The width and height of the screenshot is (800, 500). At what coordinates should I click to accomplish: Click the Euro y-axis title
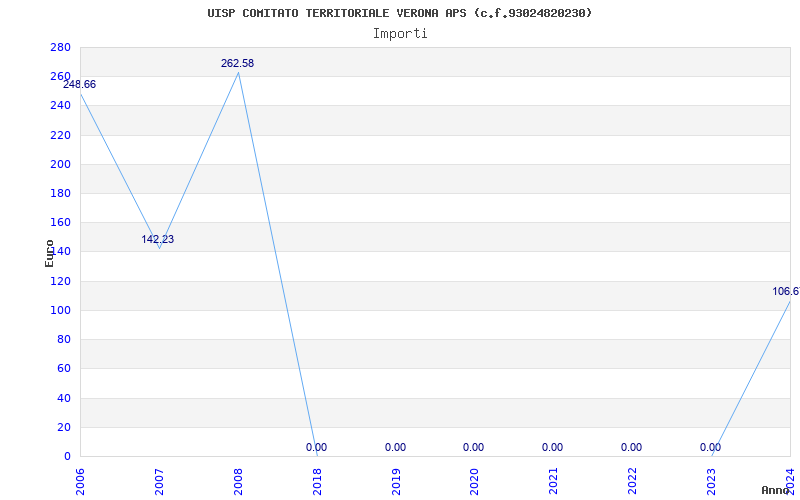49,253
